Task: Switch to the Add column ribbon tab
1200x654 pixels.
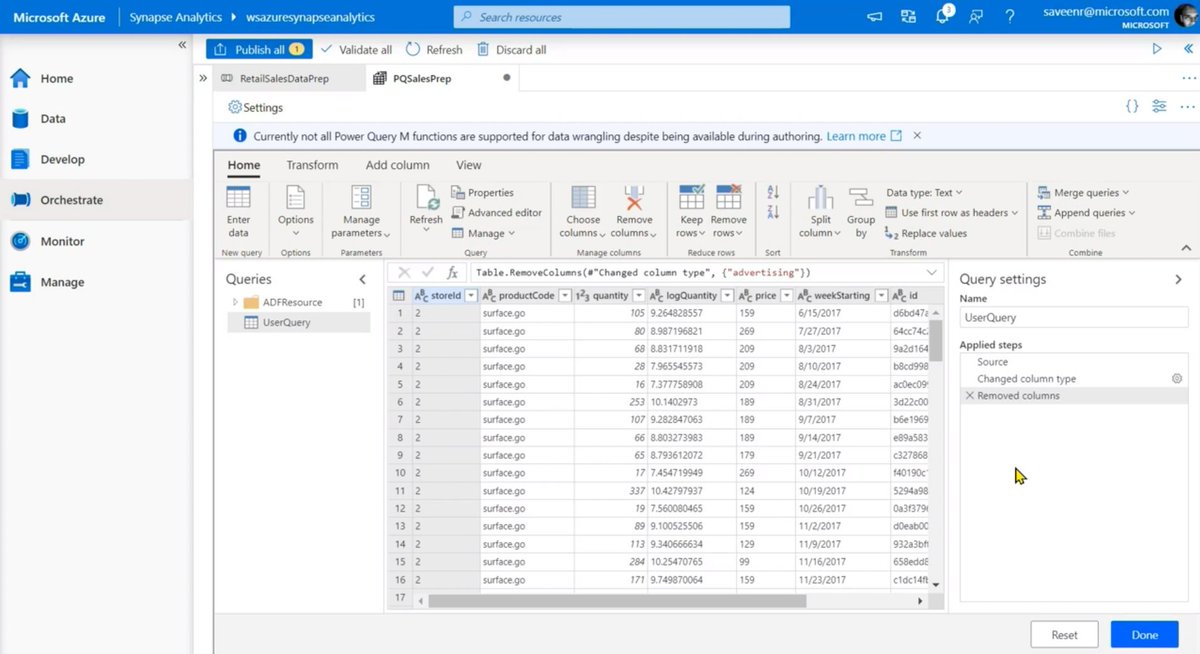Action: 397,165
